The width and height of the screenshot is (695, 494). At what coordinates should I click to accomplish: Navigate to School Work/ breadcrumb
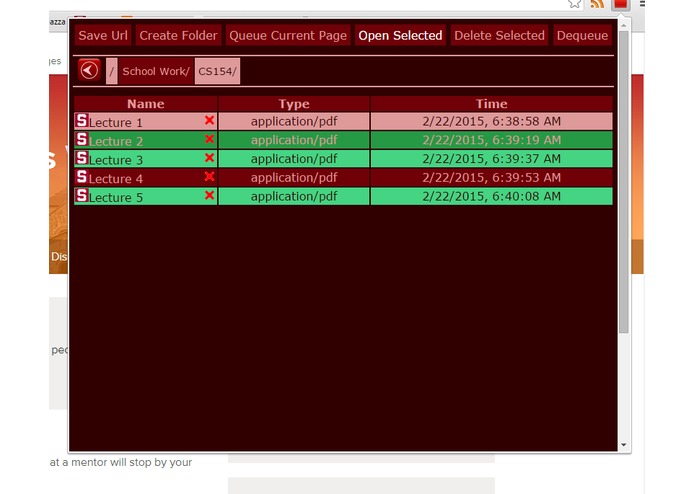click(156, 71)
